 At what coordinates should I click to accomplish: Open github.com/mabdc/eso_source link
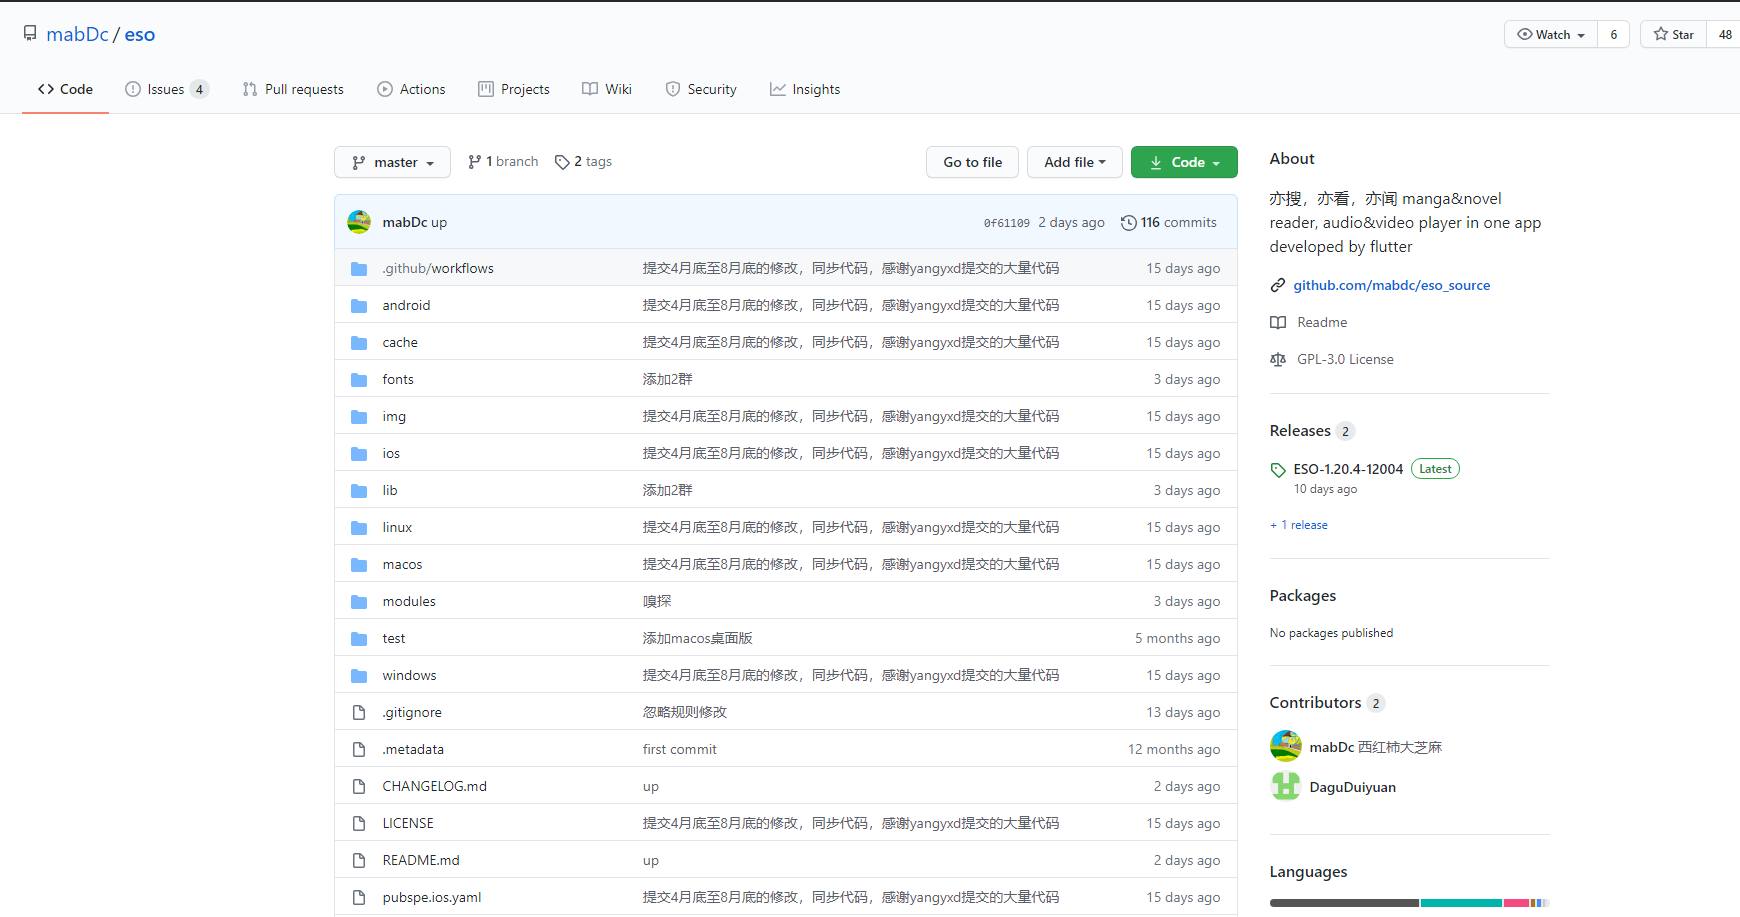[1391, 285]
